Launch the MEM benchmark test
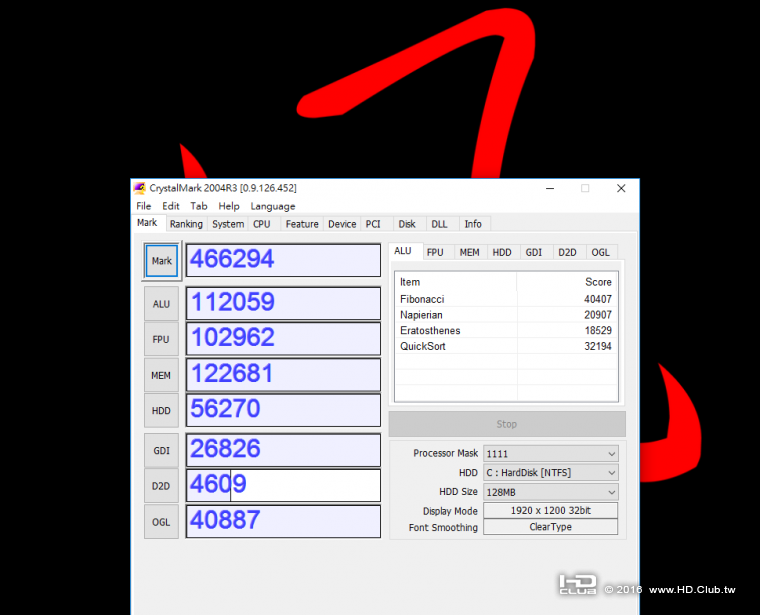Screen dimensions: 760x615 click(161, 375)
